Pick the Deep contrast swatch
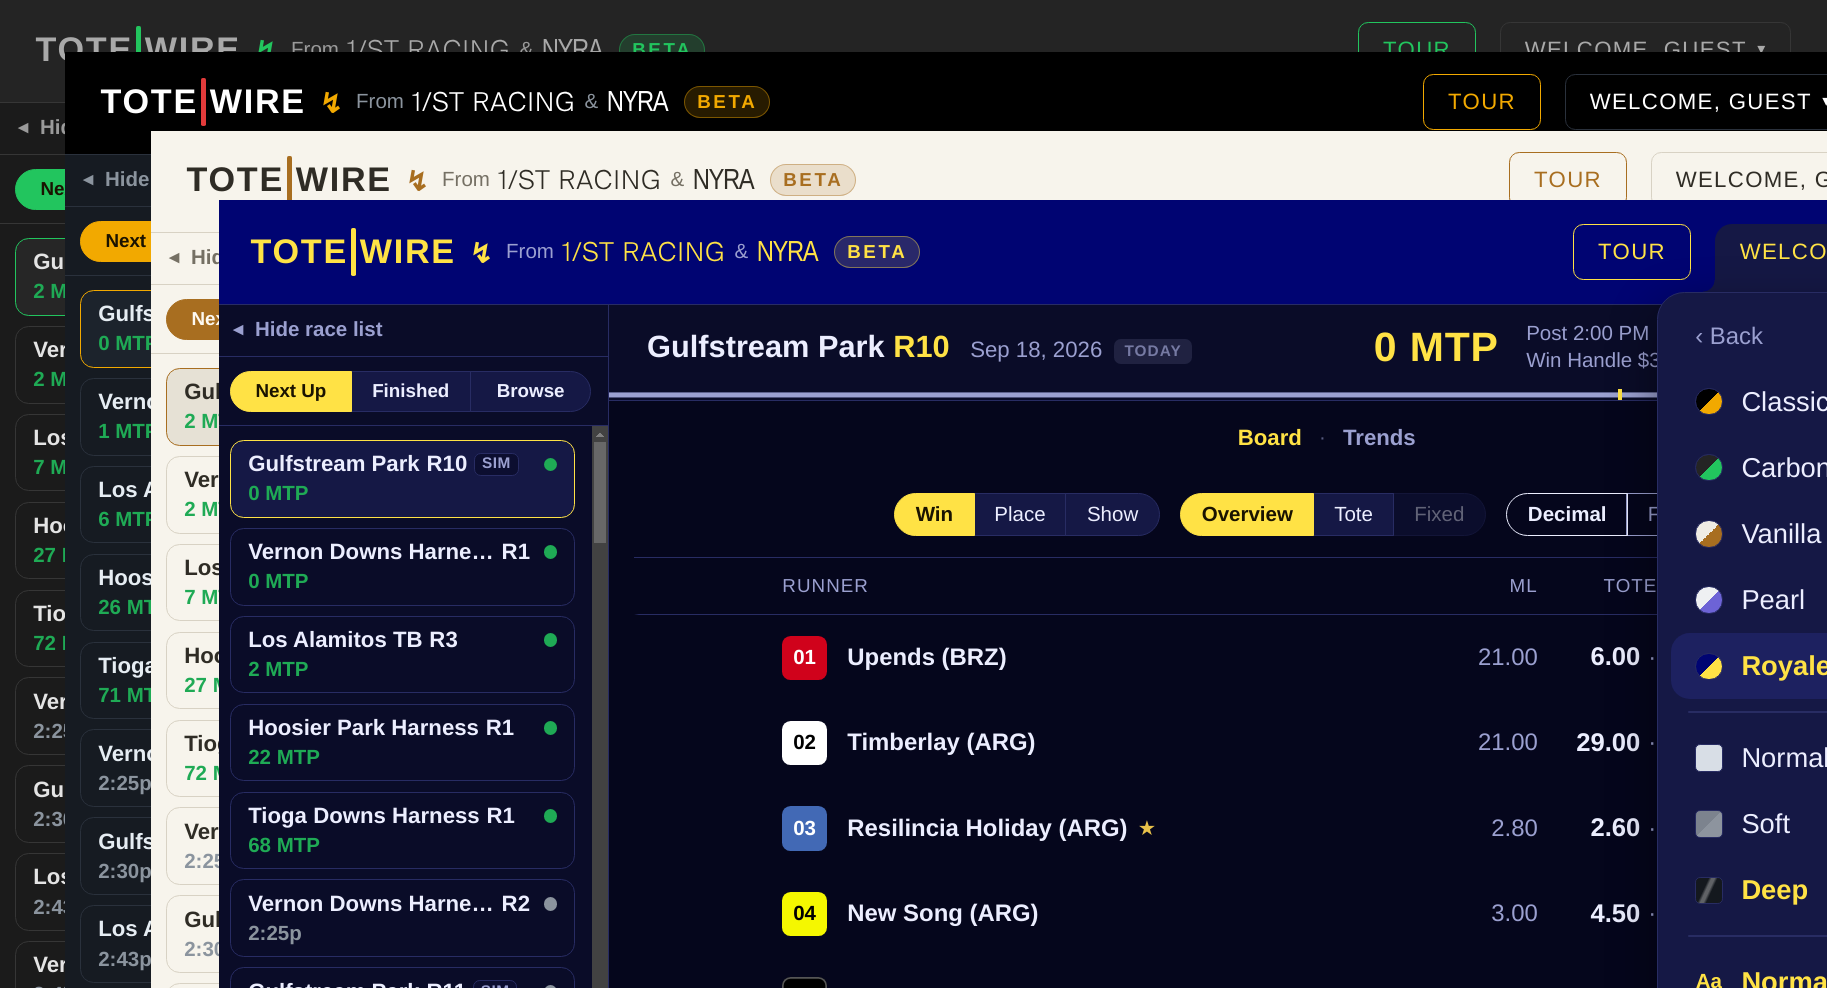The width and height of the screenshot is (1827, 988). point(1709,890)
